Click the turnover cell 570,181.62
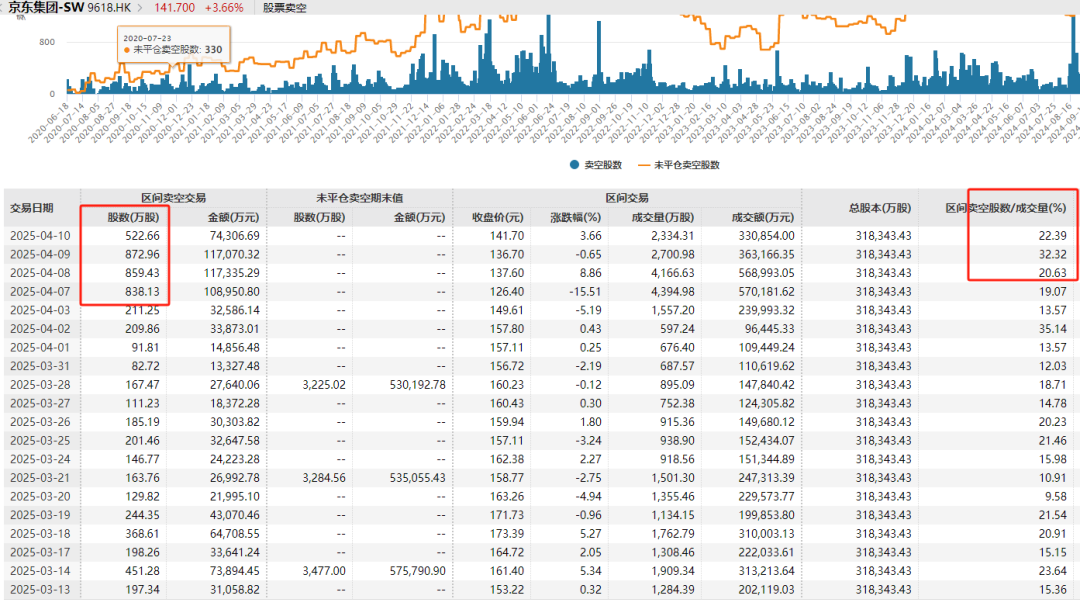 pos(766,291)
